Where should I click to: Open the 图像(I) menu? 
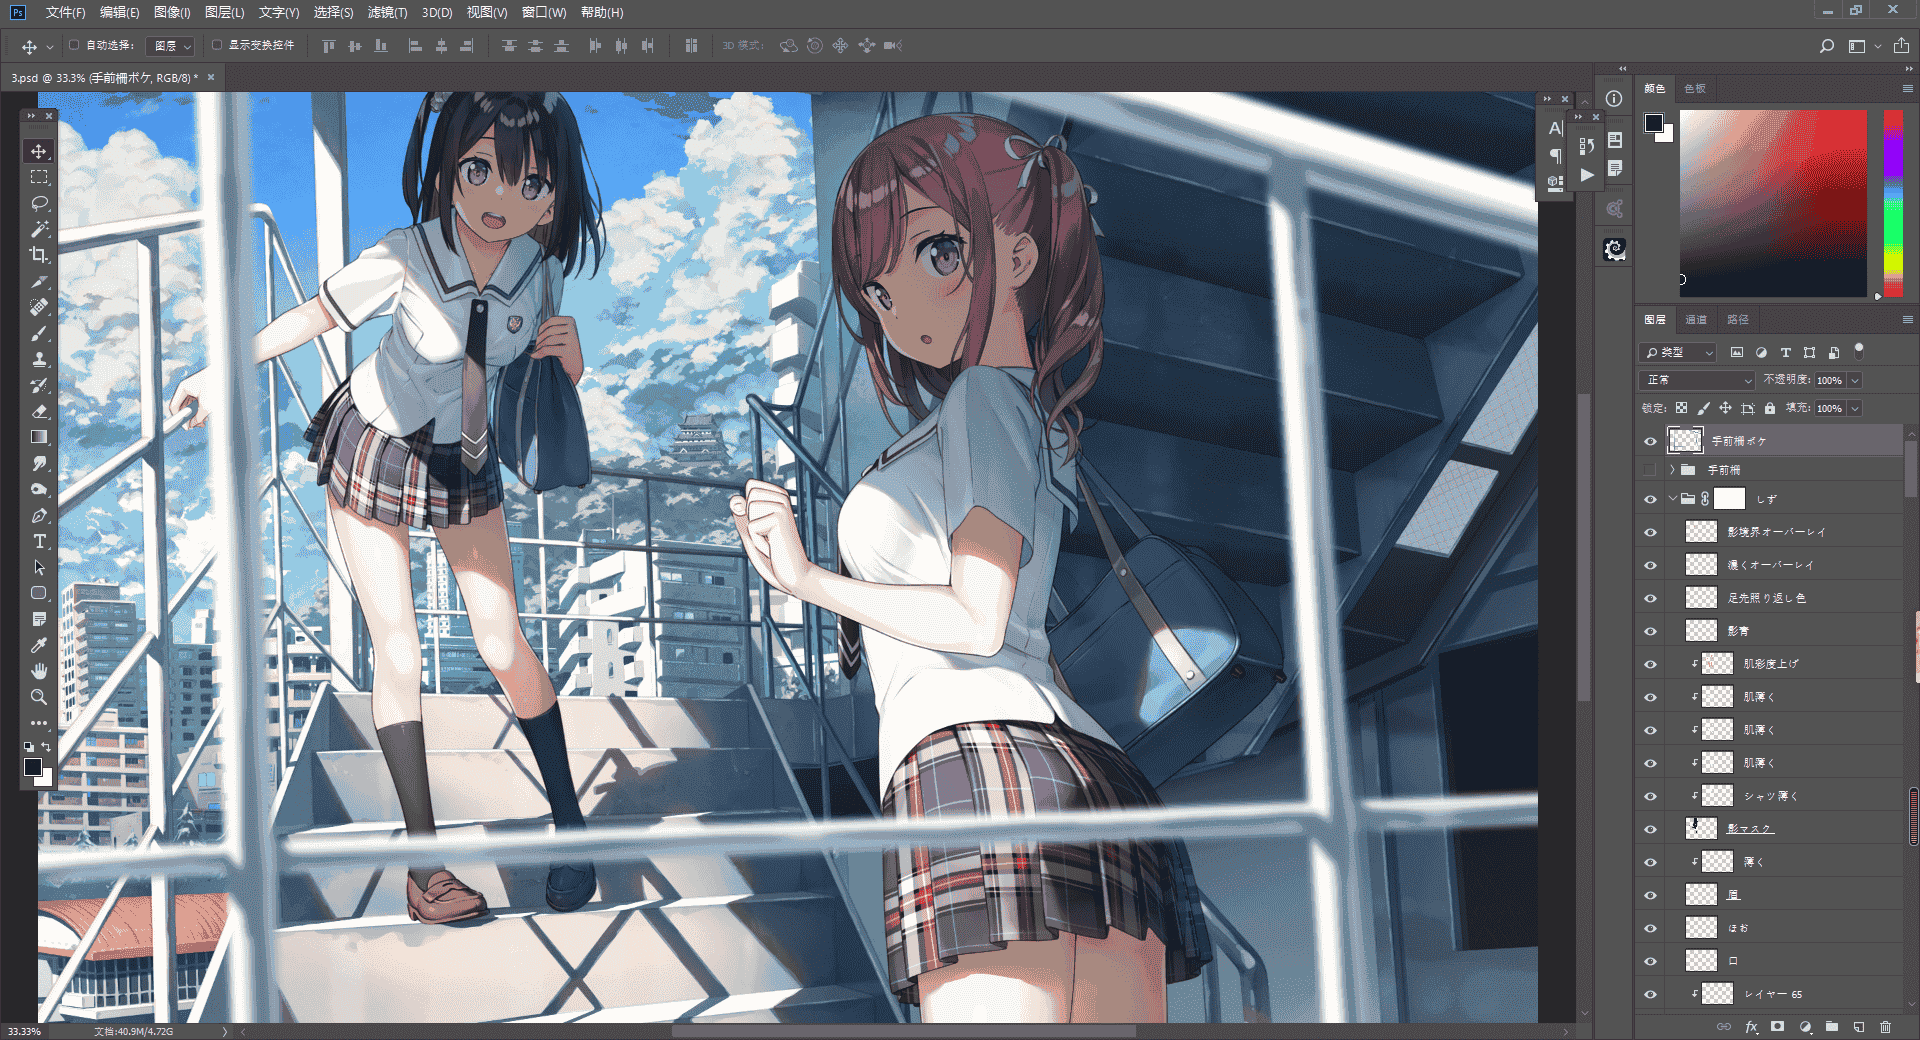point(172,12)
